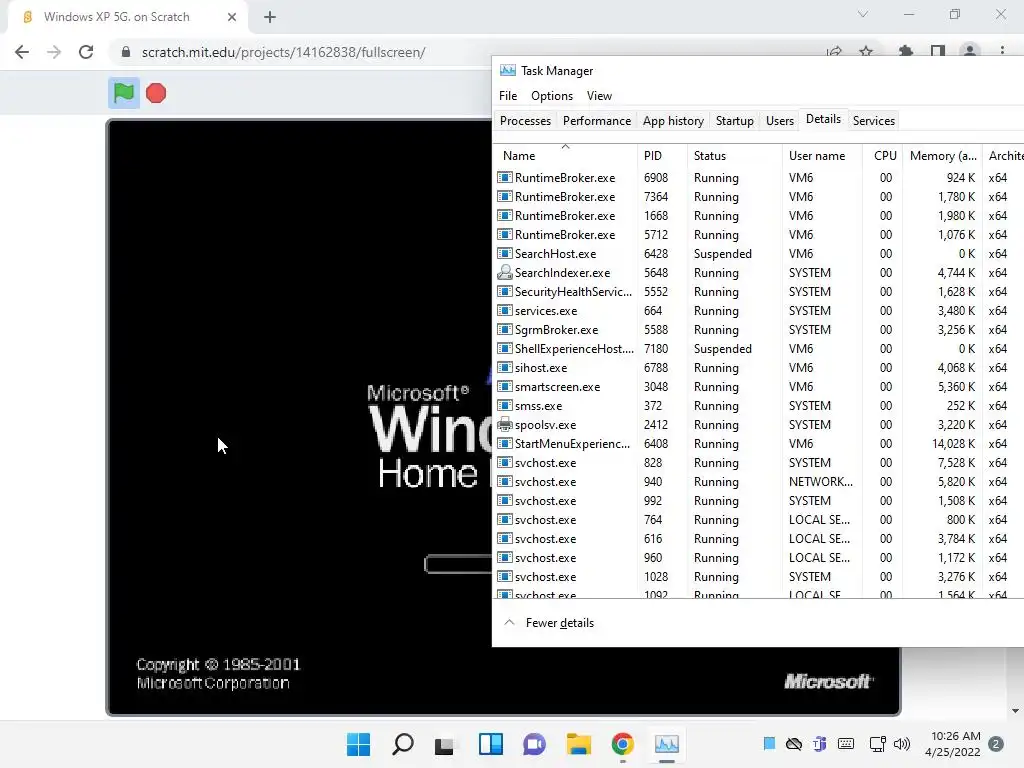1024x768 pixels.
Task: Switch to the Users tab
Action: coord(780,121)
